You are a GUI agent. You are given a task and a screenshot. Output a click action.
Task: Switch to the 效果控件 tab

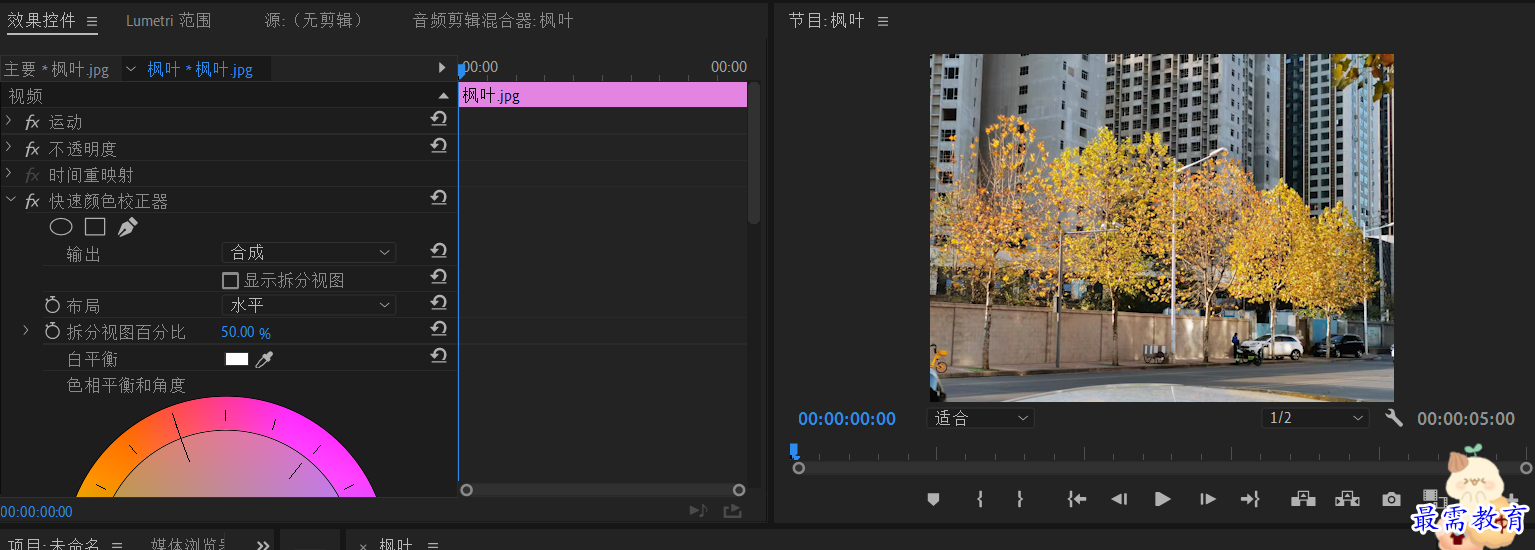coord(41,20)
